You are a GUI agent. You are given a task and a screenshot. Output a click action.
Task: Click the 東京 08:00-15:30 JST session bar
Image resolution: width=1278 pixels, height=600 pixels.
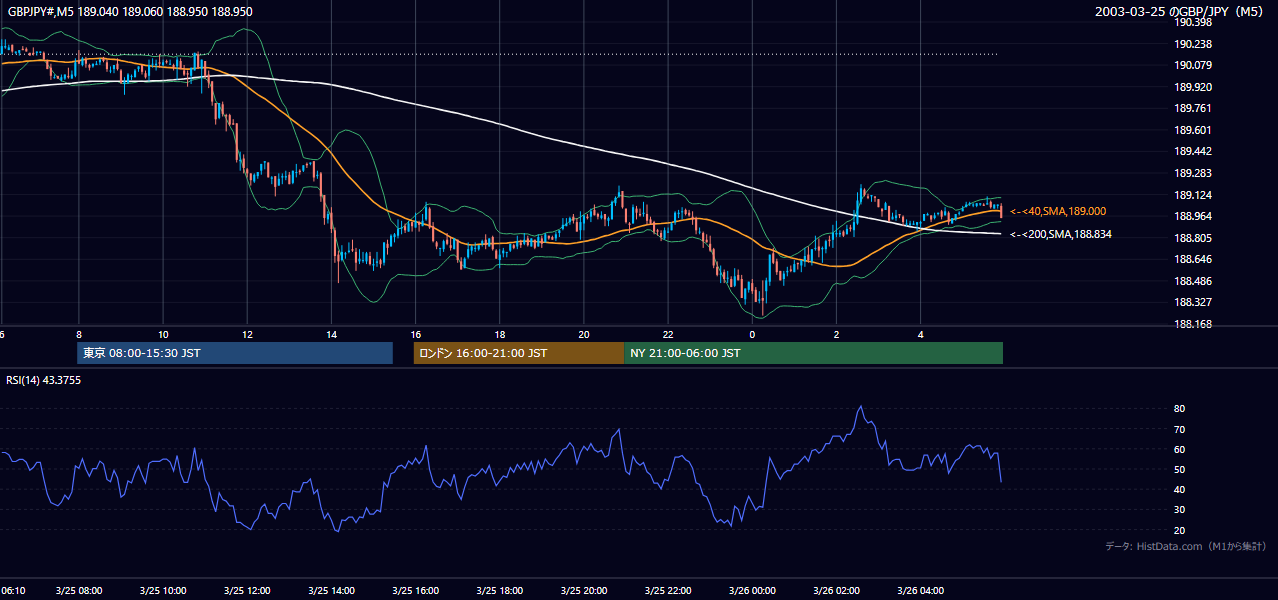[235, 353]
